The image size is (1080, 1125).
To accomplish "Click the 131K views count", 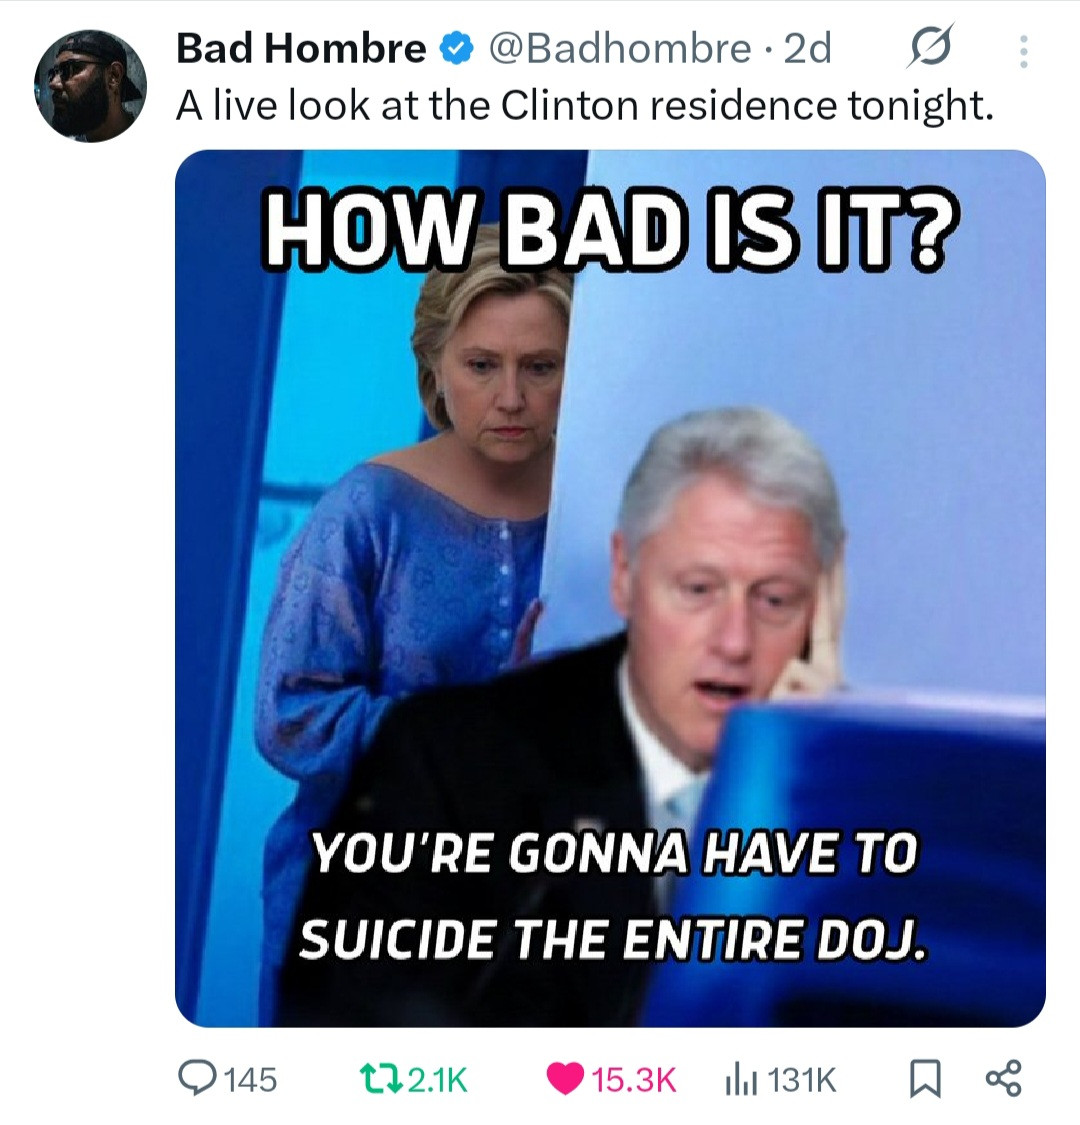I will (x=802, y=1080).
